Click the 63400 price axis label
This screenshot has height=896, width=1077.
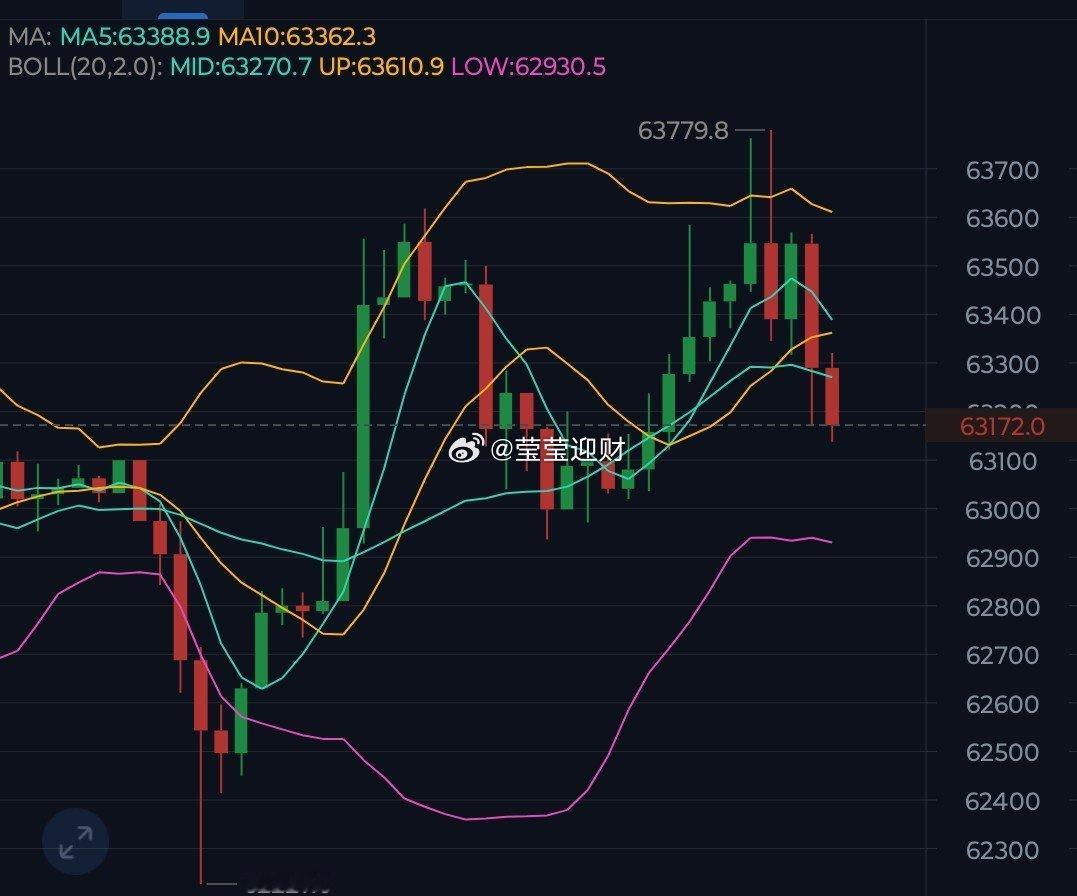[1002, 315]
